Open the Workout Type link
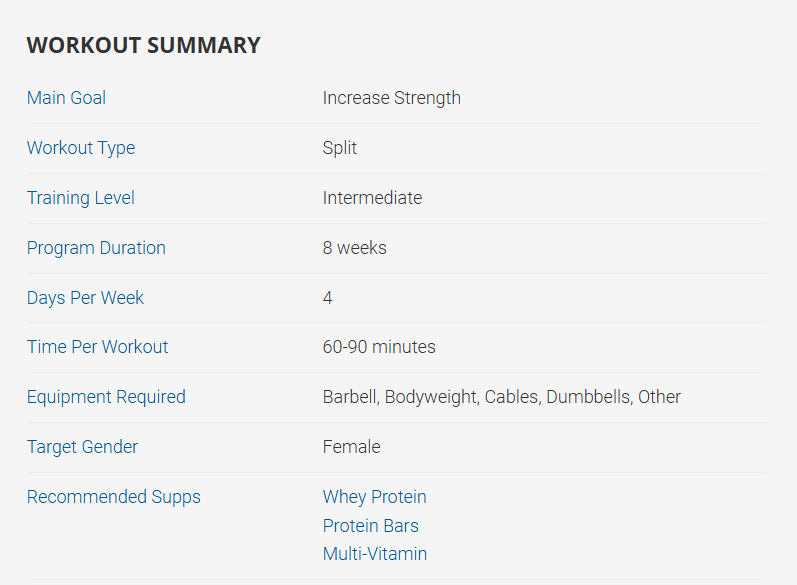 tap(80, 148)
